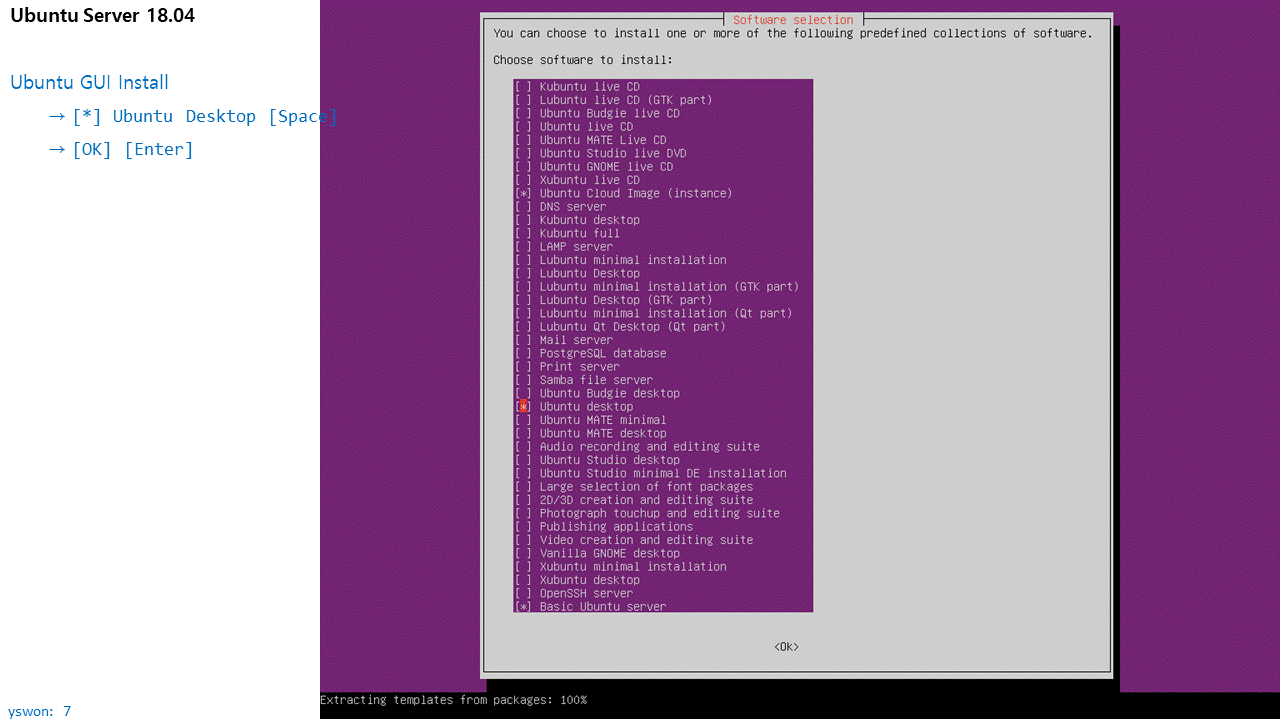Select 'Lubuntu minimal installation (GTK part)' row
The image size is (1280, 720).
663,287
